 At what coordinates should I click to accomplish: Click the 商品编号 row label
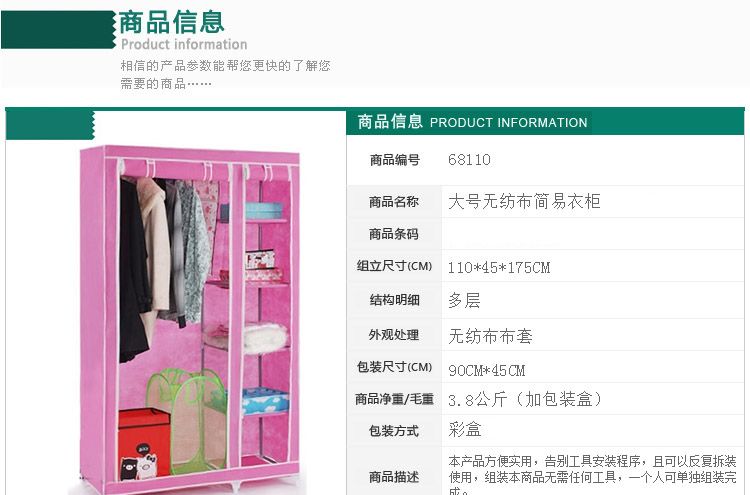click(395, 160)
